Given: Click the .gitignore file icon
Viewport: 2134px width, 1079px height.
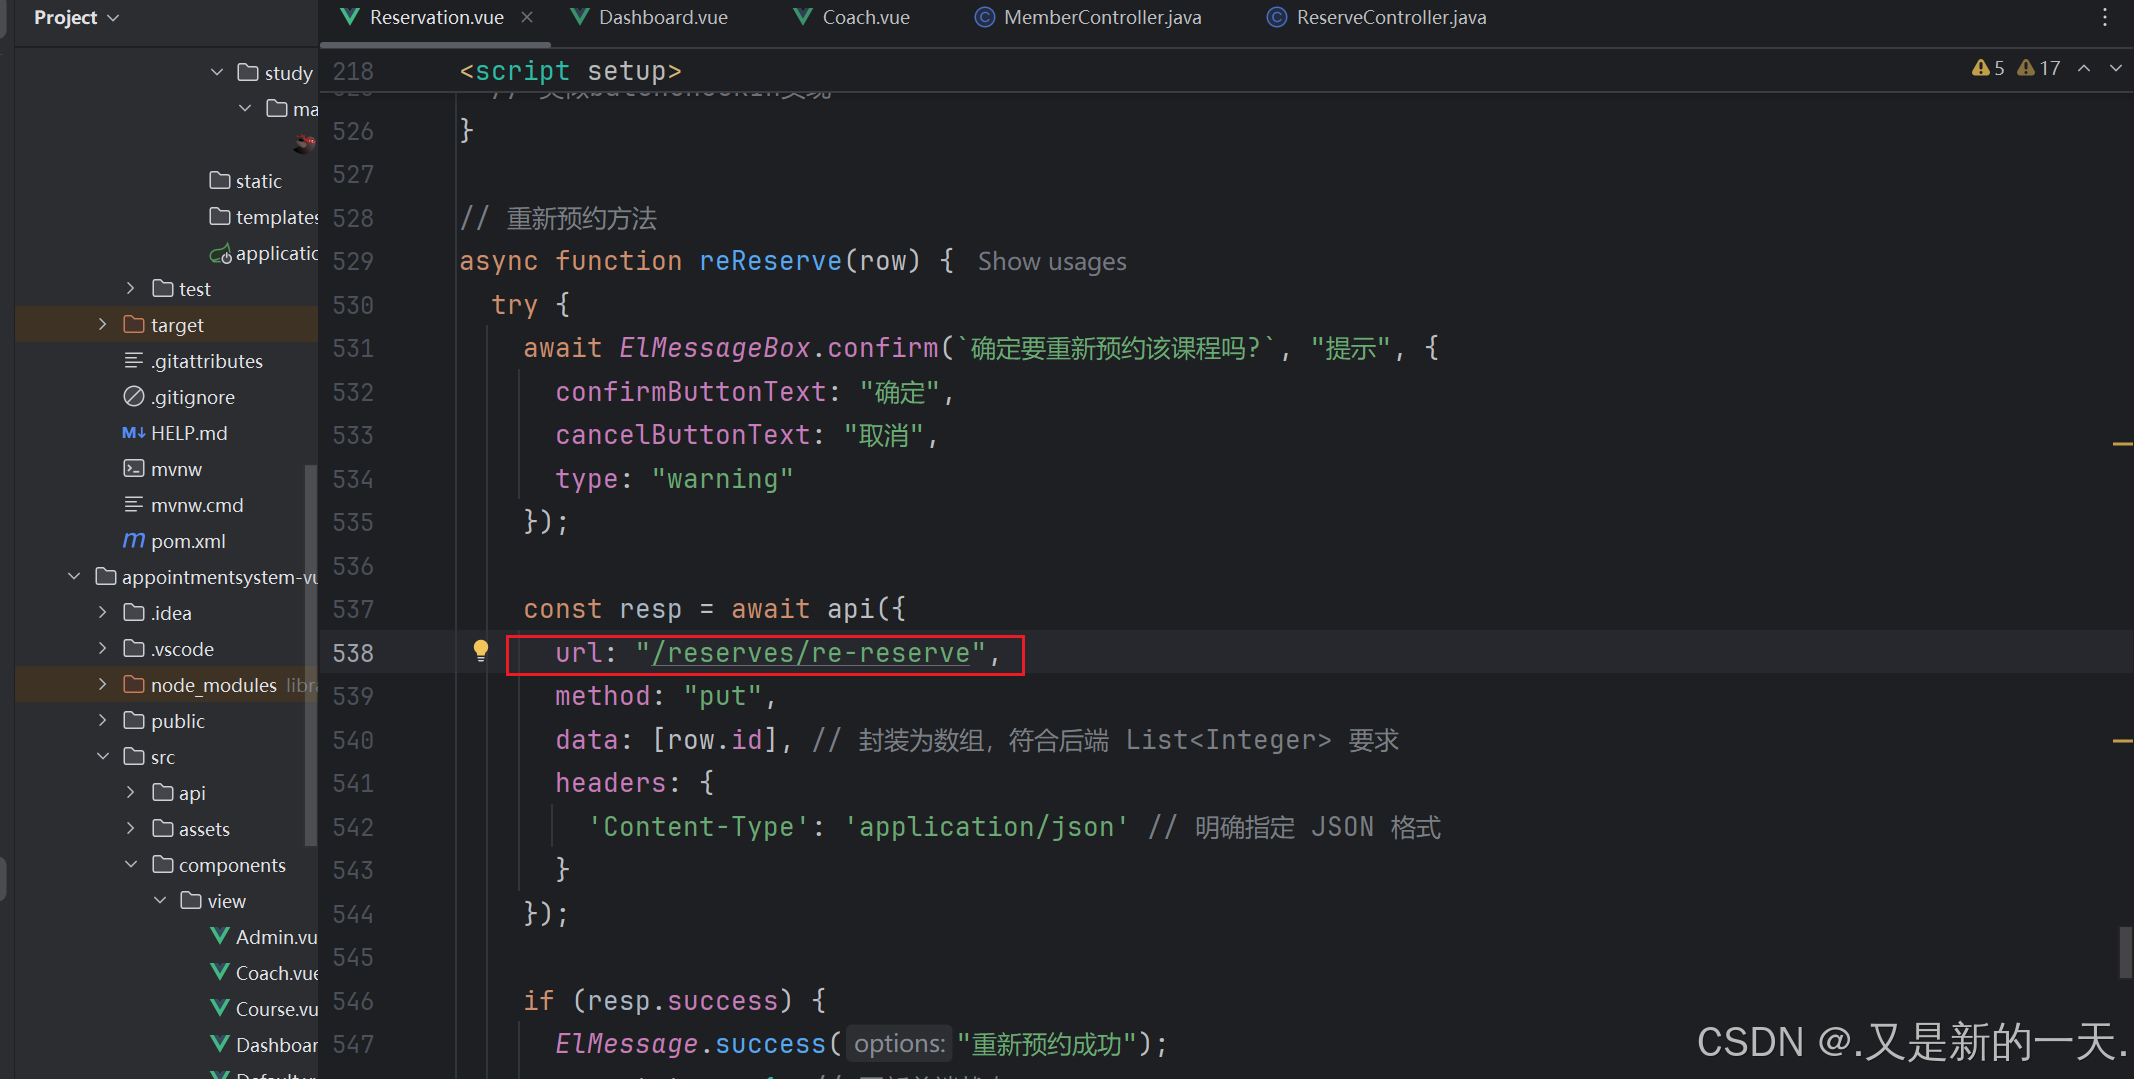Looking at the screenshot, I should tap(134, 397).
